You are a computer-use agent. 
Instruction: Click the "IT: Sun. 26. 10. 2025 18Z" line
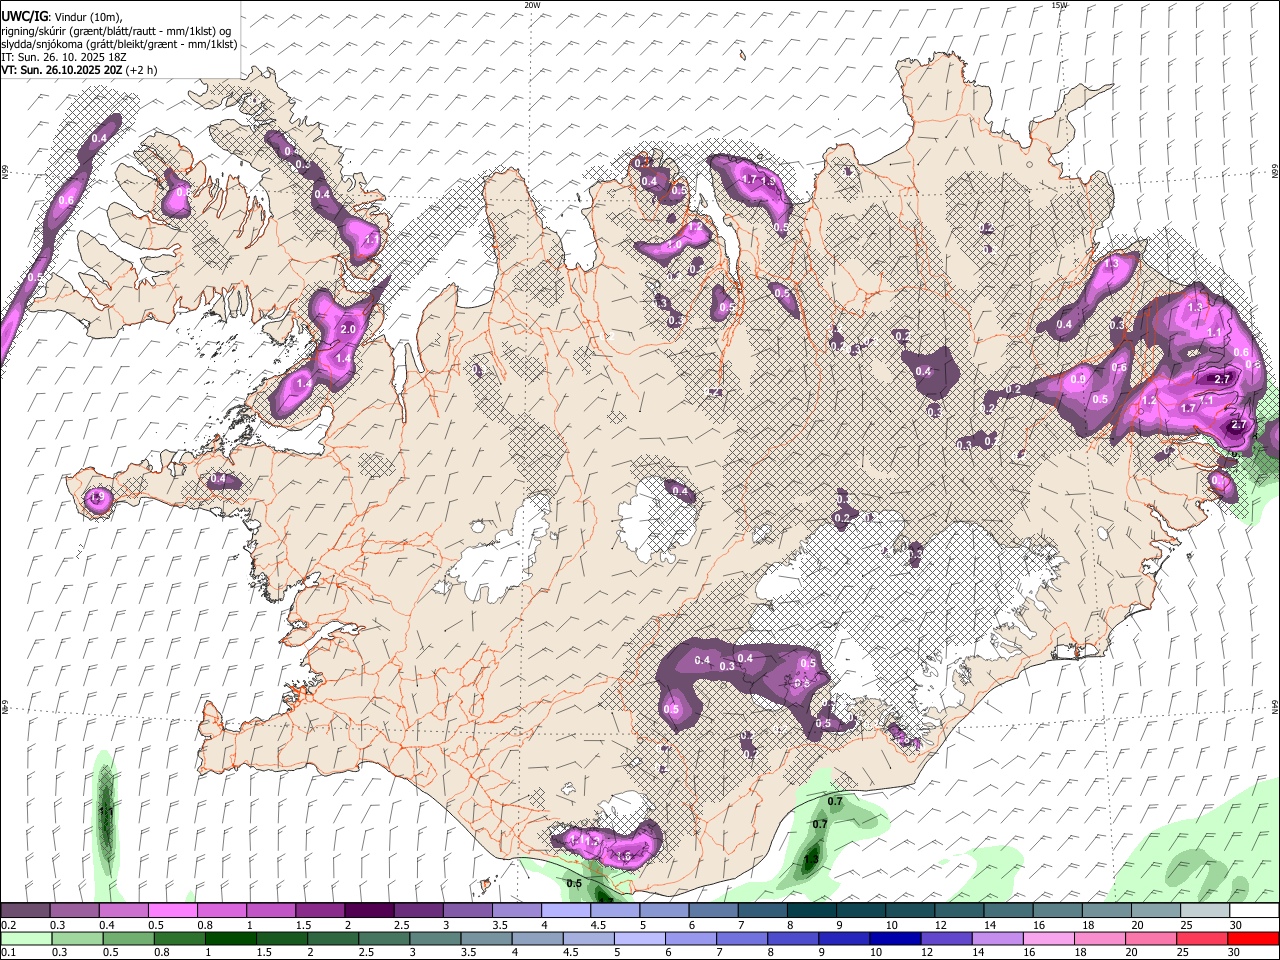click(x=63, y=57)
